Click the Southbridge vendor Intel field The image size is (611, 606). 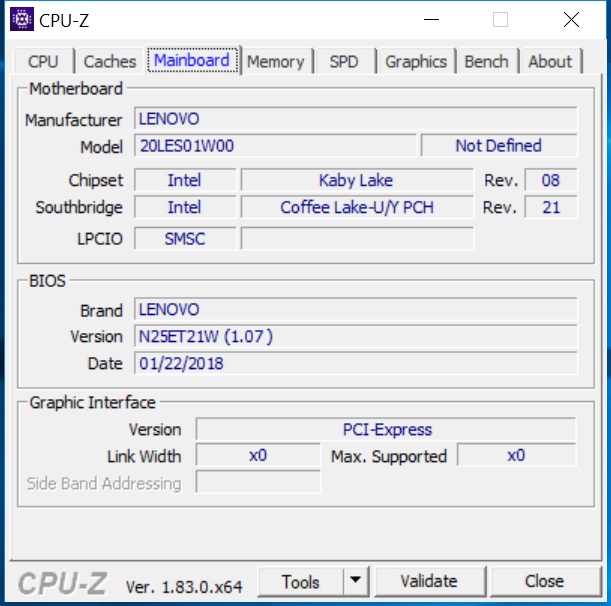185,207
